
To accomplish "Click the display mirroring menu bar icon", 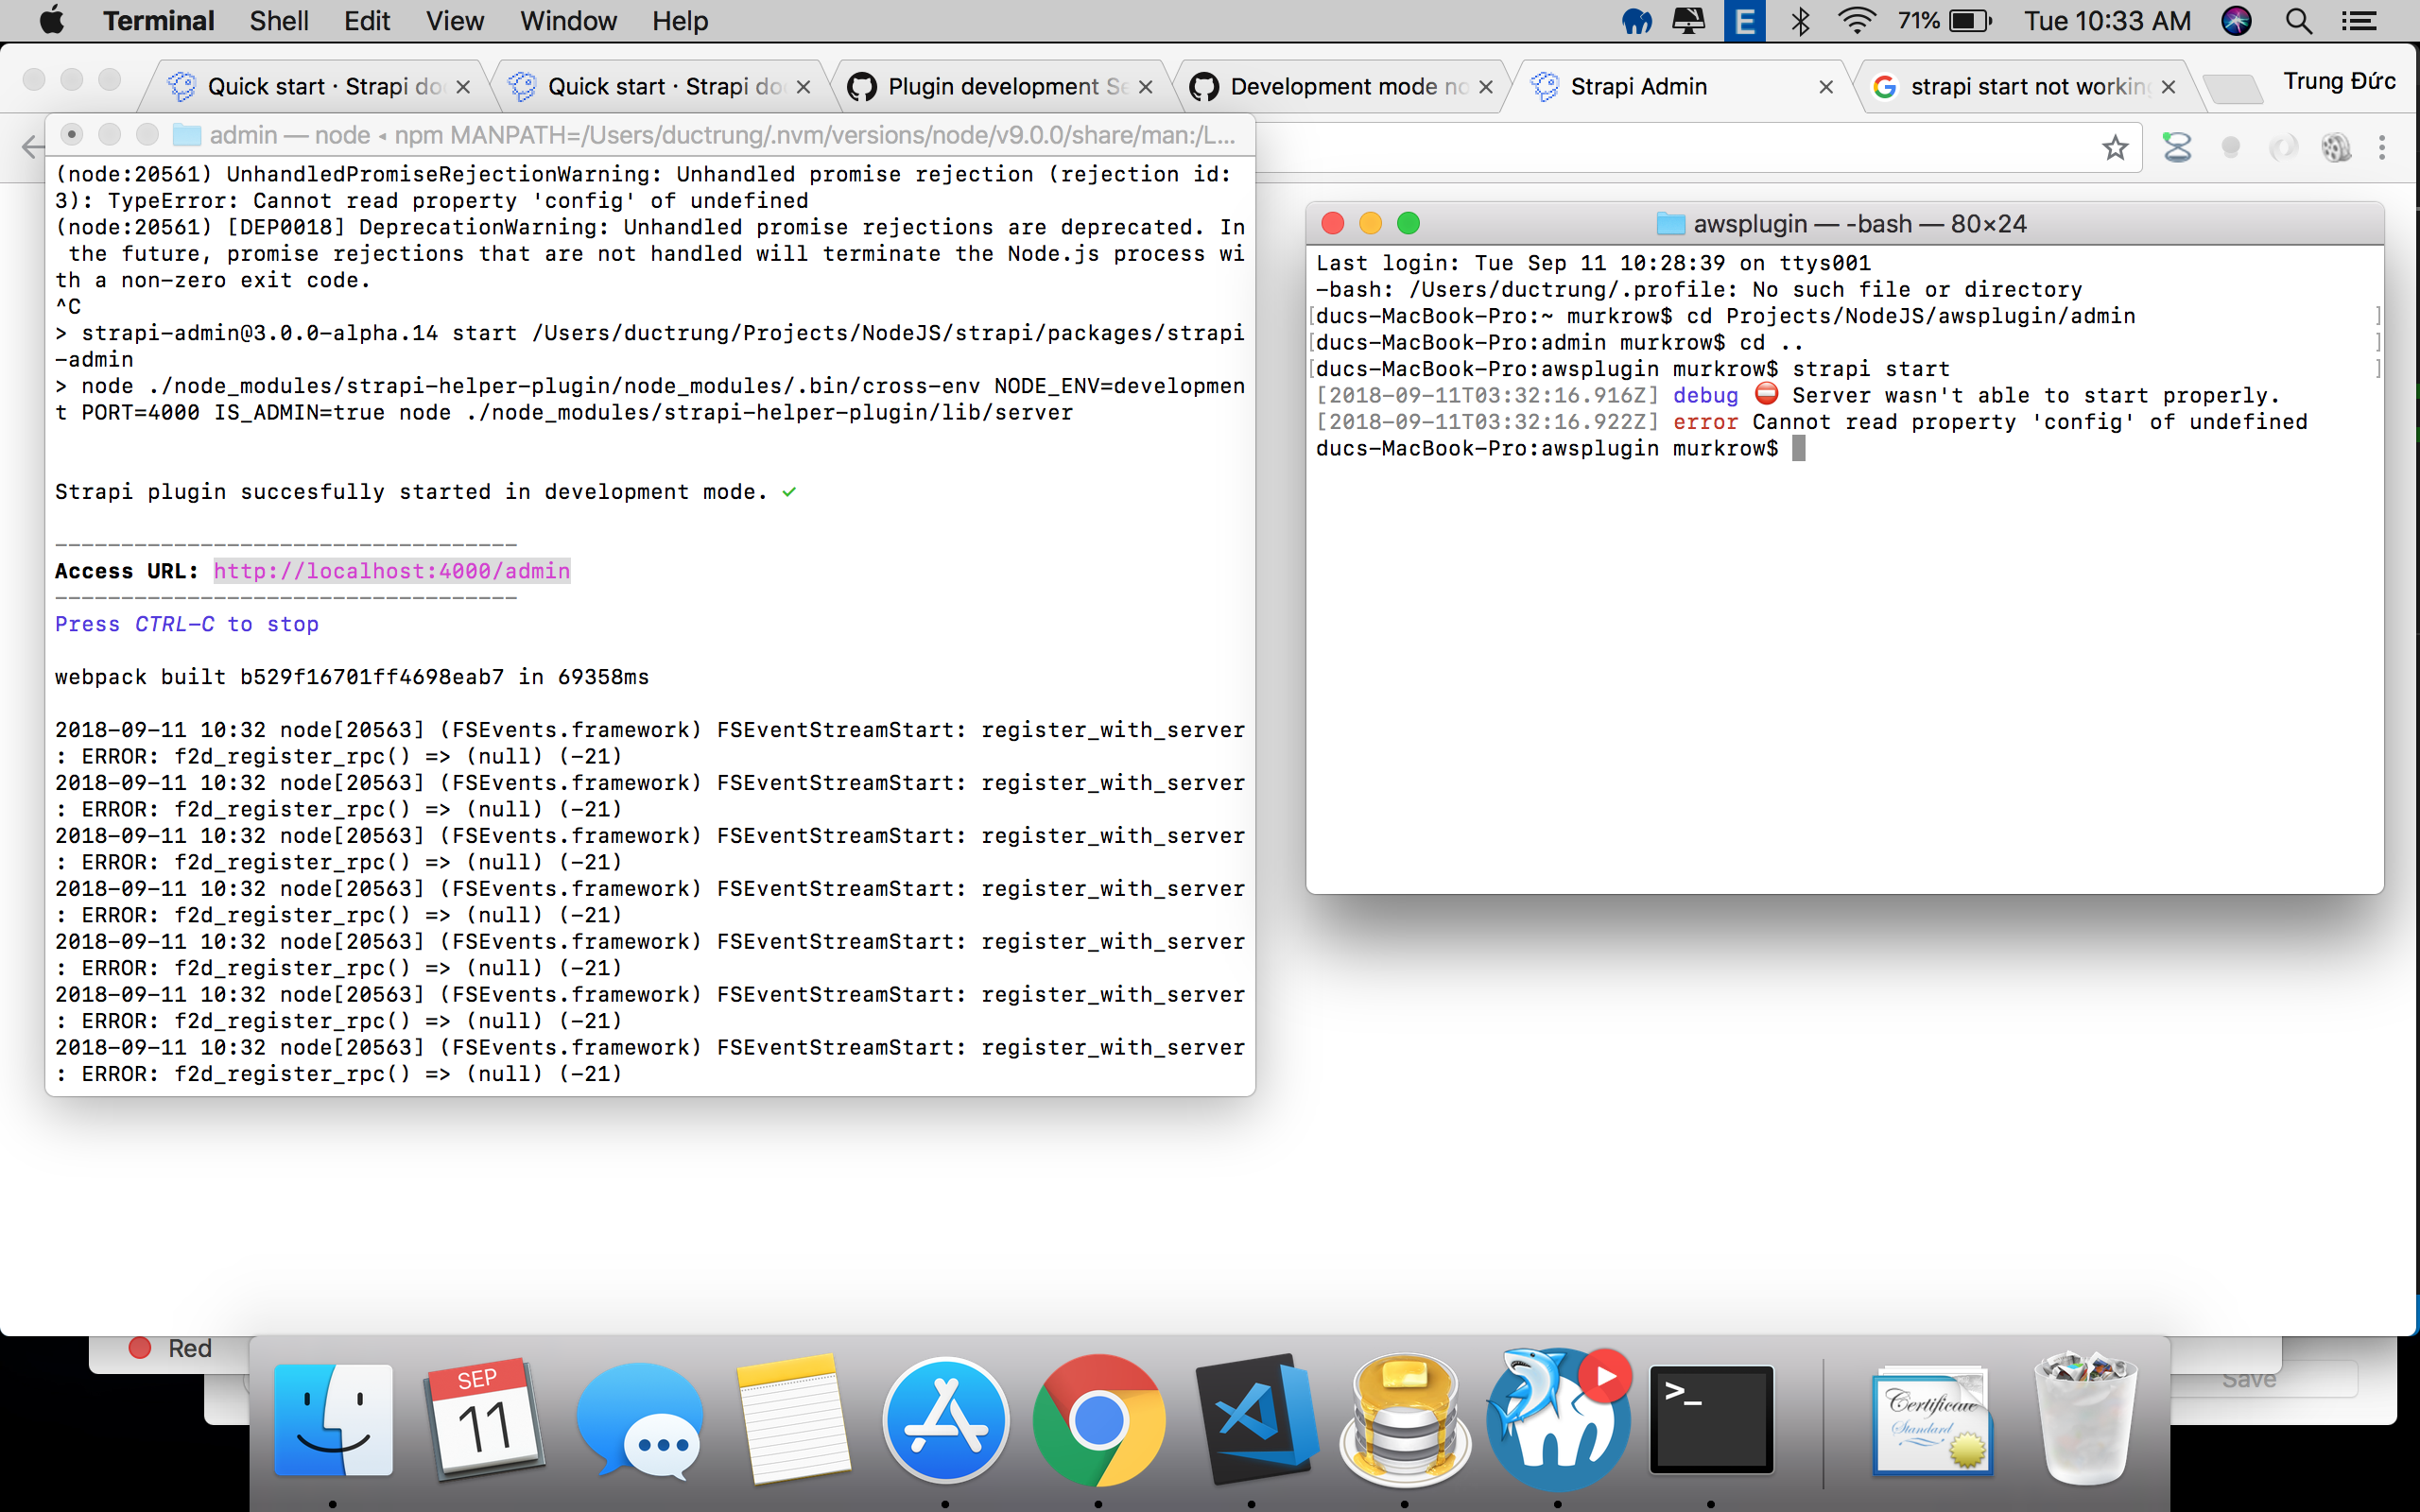I will [1689, 20].
